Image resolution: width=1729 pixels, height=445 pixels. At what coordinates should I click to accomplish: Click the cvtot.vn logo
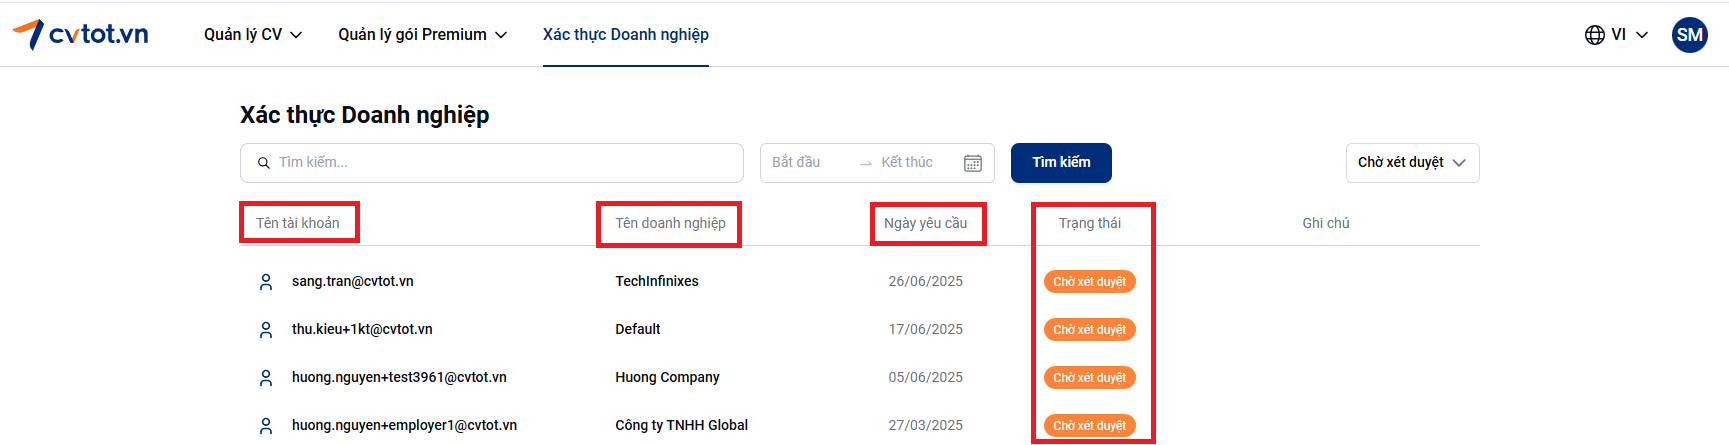pos(81,34)
